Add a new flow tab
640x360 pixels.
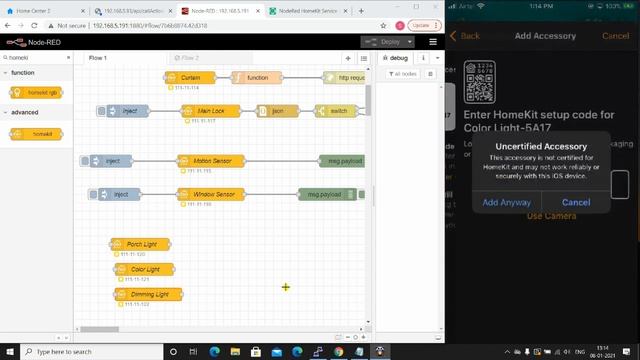click(x=348, y=58)
